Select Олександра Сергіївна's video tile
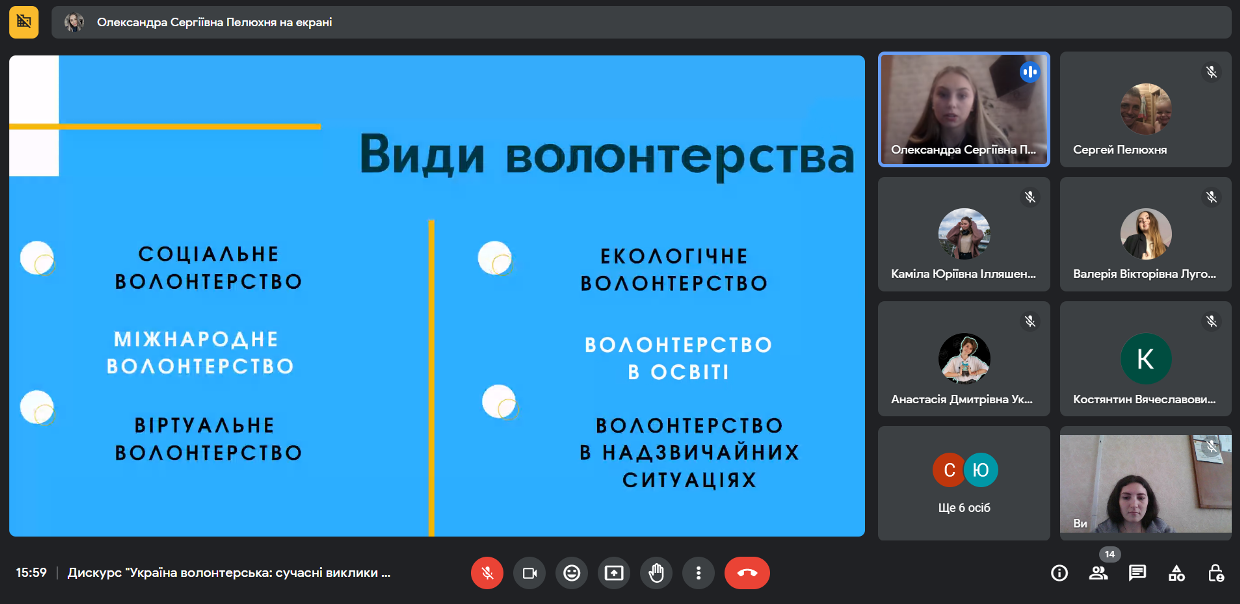 pos(964,109)
